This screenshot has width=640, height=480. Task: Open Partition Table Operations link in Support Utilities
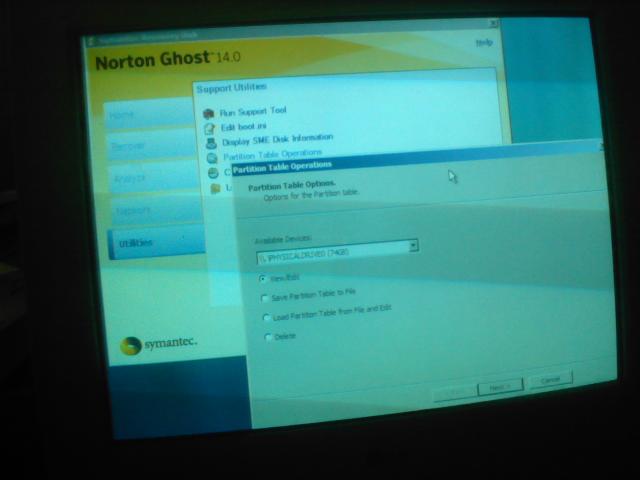point(273,155)
